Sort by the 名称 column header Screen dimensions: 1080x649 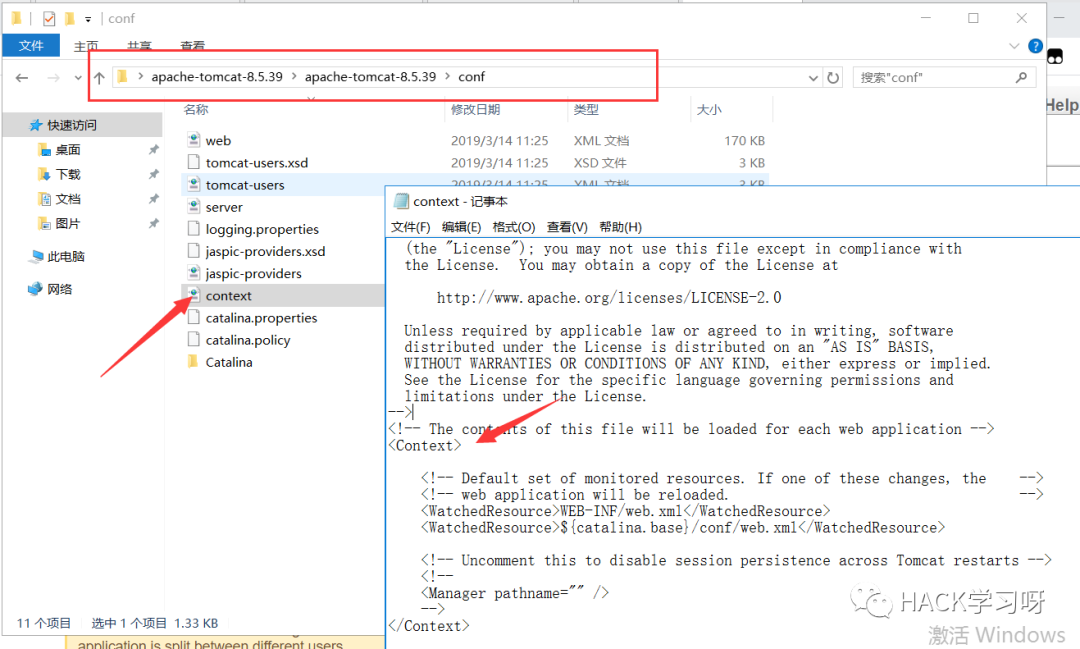click(x=196, y=109)
